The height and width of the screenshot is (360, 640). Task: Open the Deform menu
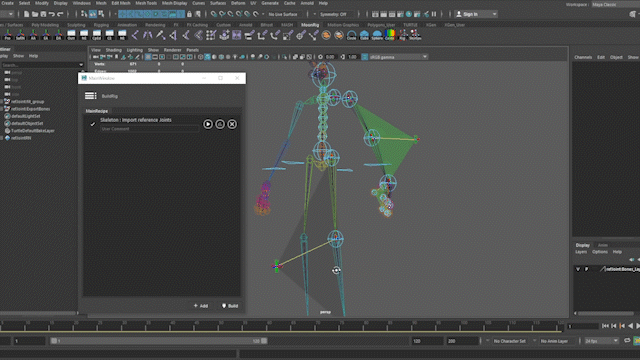click(x=238, y=3)
